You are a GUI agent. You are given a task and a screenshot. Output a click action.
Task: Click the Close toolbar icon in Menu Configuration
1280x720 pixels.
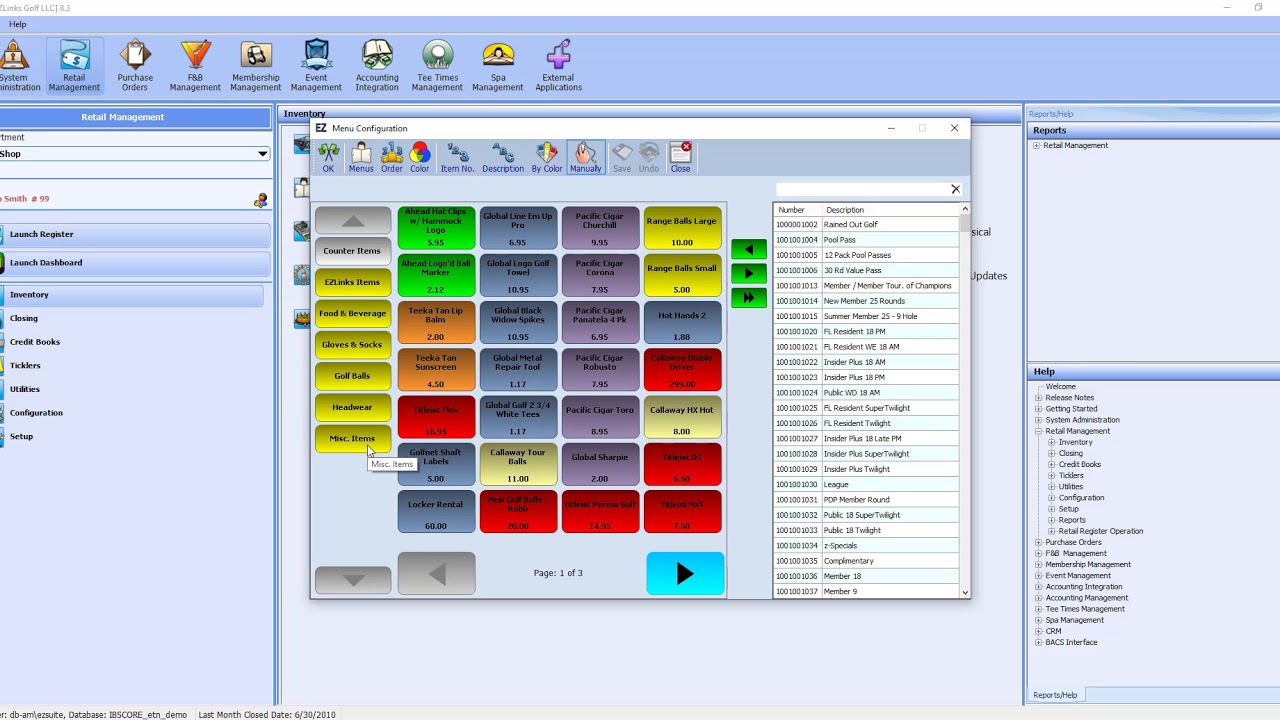pos(680,158)
